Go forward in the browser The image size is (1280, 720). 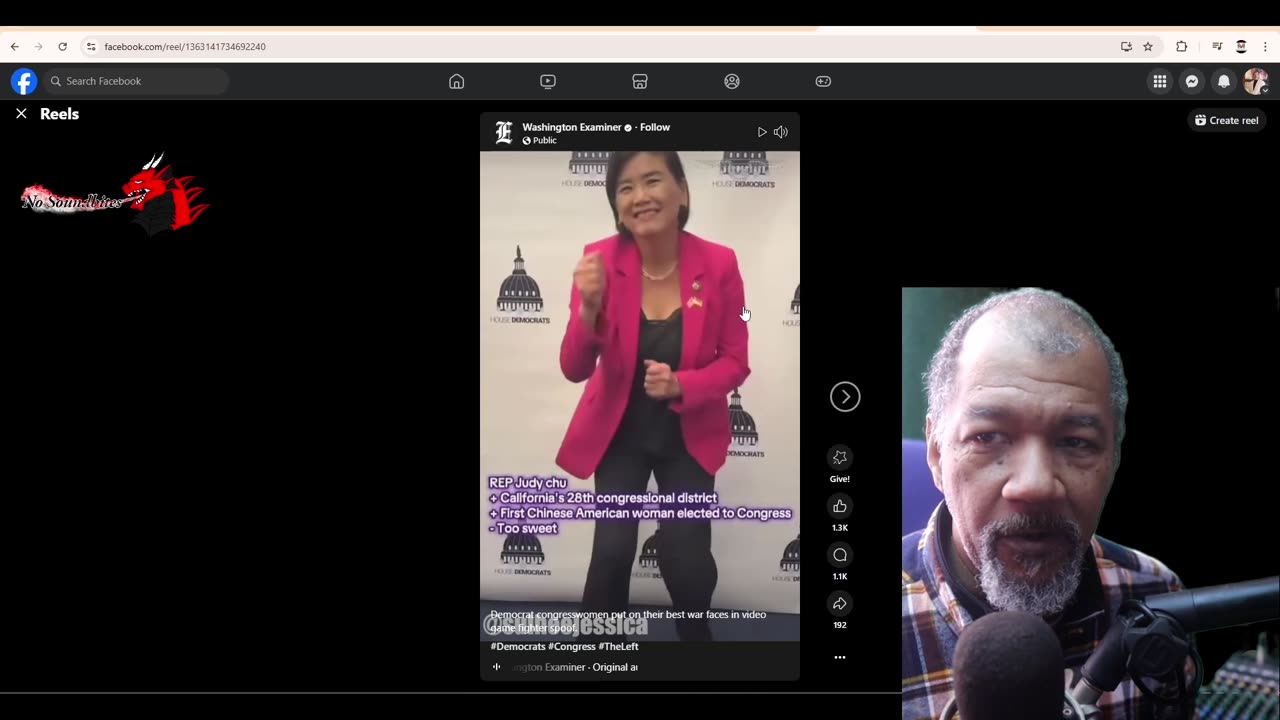pos(38,47)
